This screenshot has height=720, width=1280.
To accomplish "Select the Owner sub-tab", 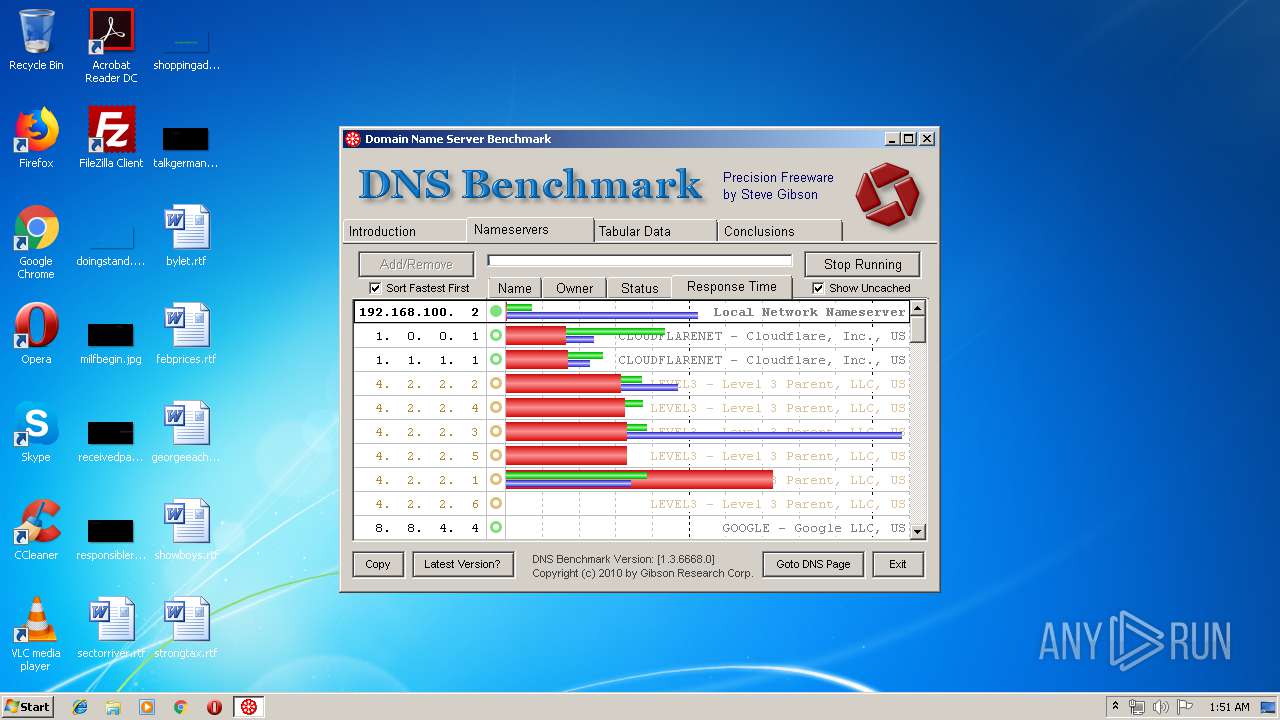I will (575, 288).
